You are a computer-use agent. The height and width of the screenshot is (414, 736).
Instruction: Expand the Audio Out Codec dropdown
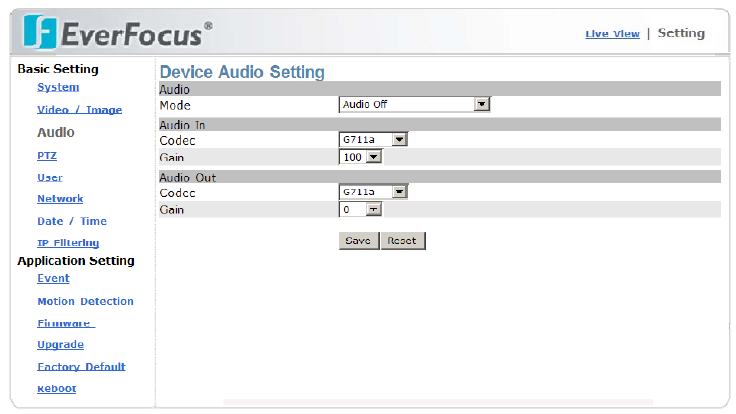400,192
